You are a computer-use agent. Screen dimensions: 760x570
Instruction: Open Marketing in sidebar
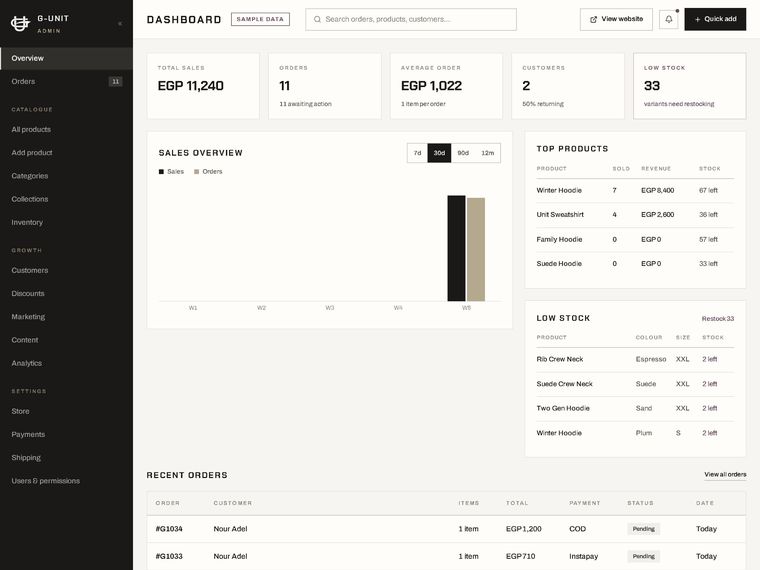(x=66, y=317)
